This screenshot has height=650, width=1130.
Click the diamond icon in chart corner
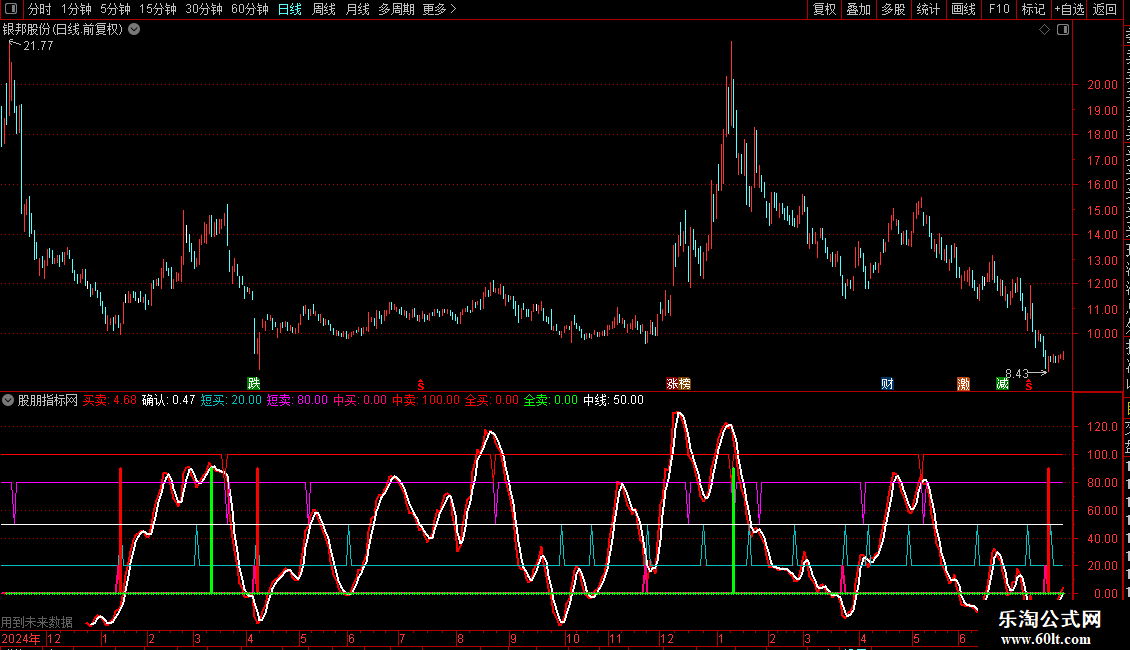point(1044,30)
